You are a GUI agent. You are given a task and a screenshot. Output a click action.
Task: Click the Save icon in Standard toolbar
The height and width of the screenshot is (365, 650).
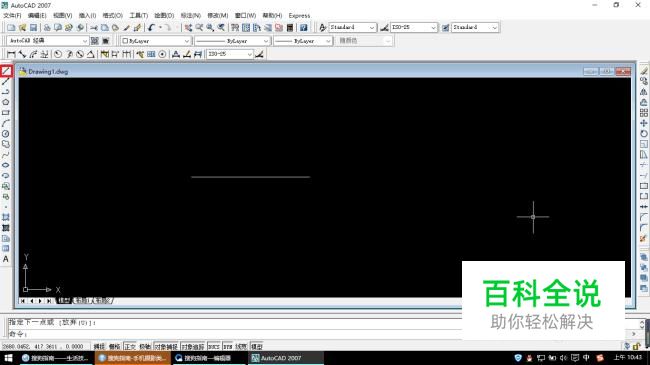coord(33,27)
